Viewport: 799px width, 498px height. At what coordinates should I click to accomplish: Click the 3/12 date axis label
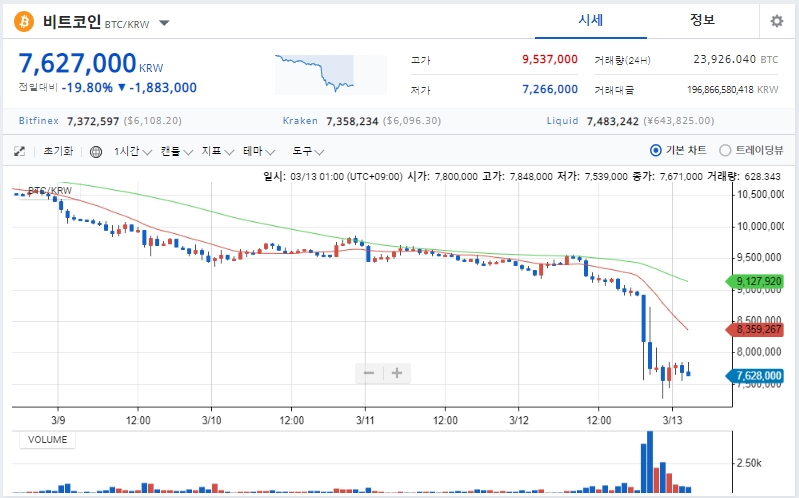(519, 421)
